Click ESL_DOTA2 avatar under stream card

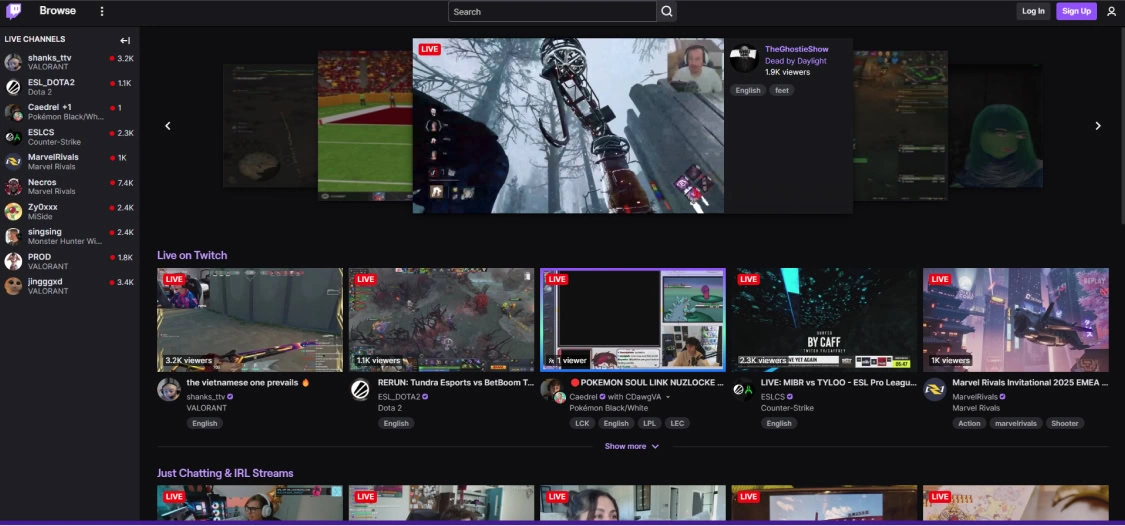[x=360, y=390]
